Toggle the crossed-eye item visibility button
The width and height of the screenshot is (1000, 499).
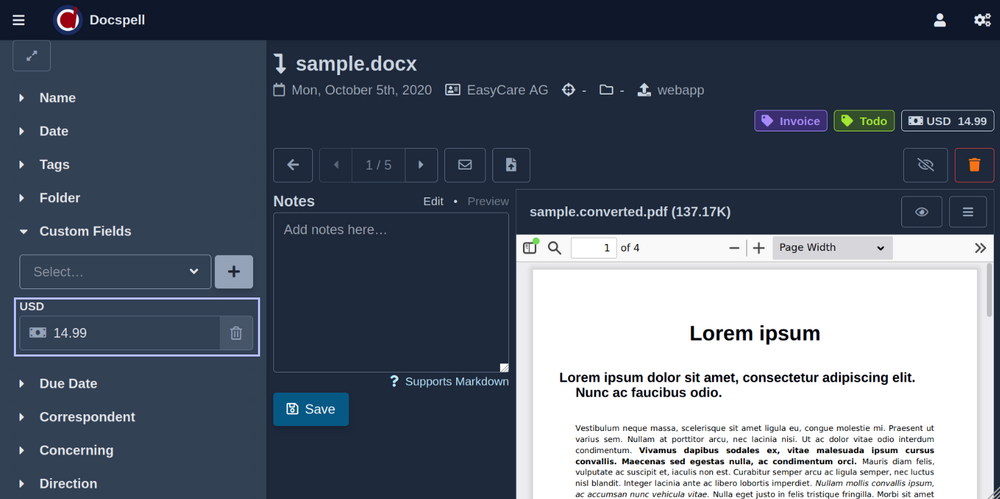[x=925, y=165]
